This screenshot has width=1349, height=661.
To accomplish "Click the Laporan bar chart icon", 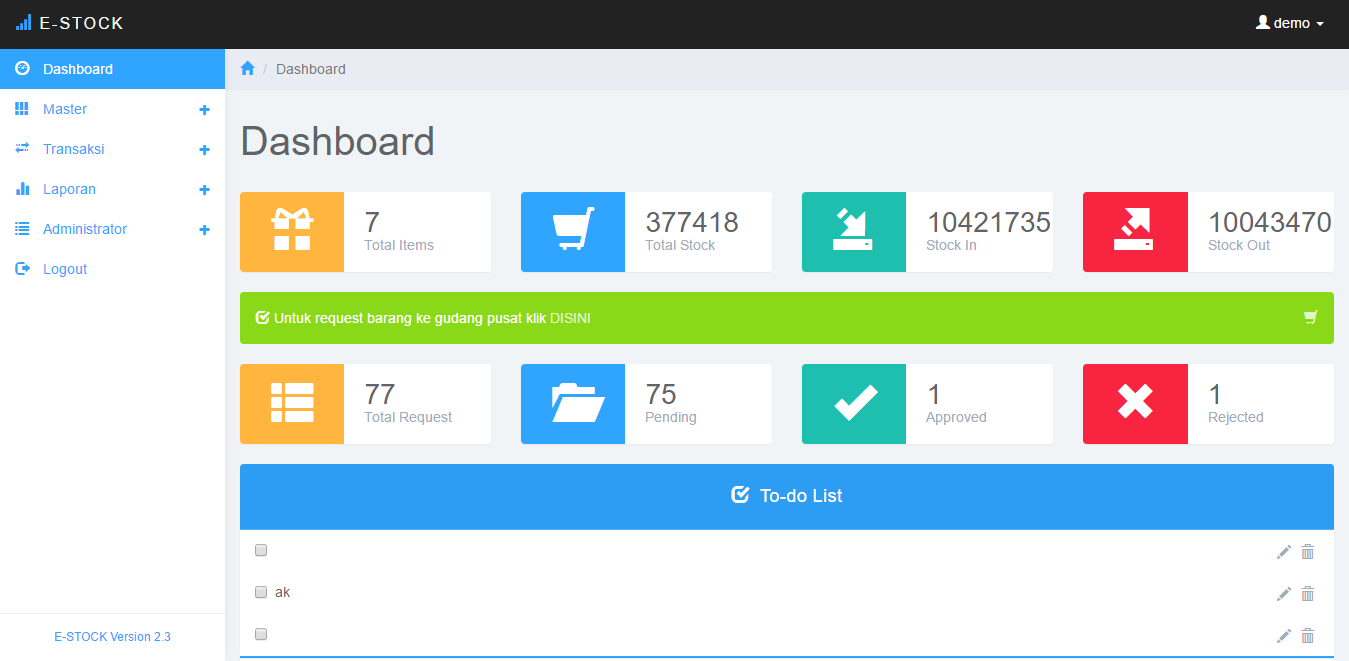I will [22, 188].
